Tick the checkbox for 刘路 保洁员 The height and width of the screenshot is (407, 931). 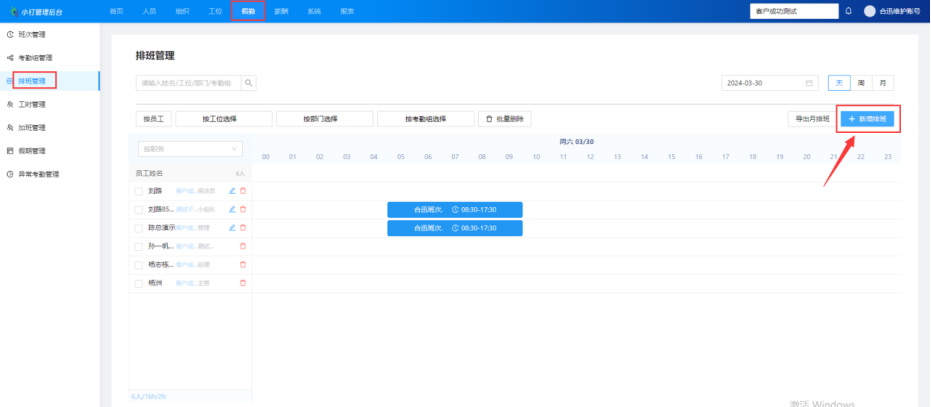tap(138, 191)
